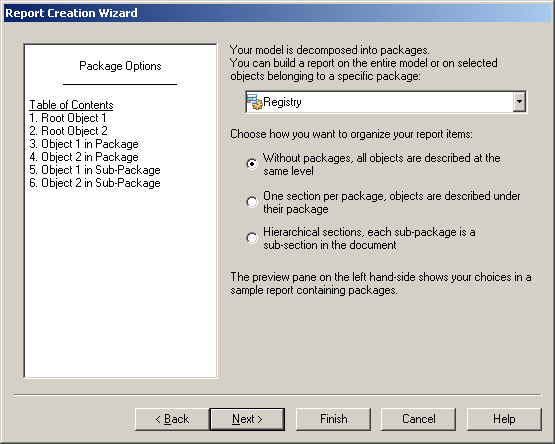Click 'Root Object 1' in preview pane
Screen dimensions: 555x444
click(68, 118)
